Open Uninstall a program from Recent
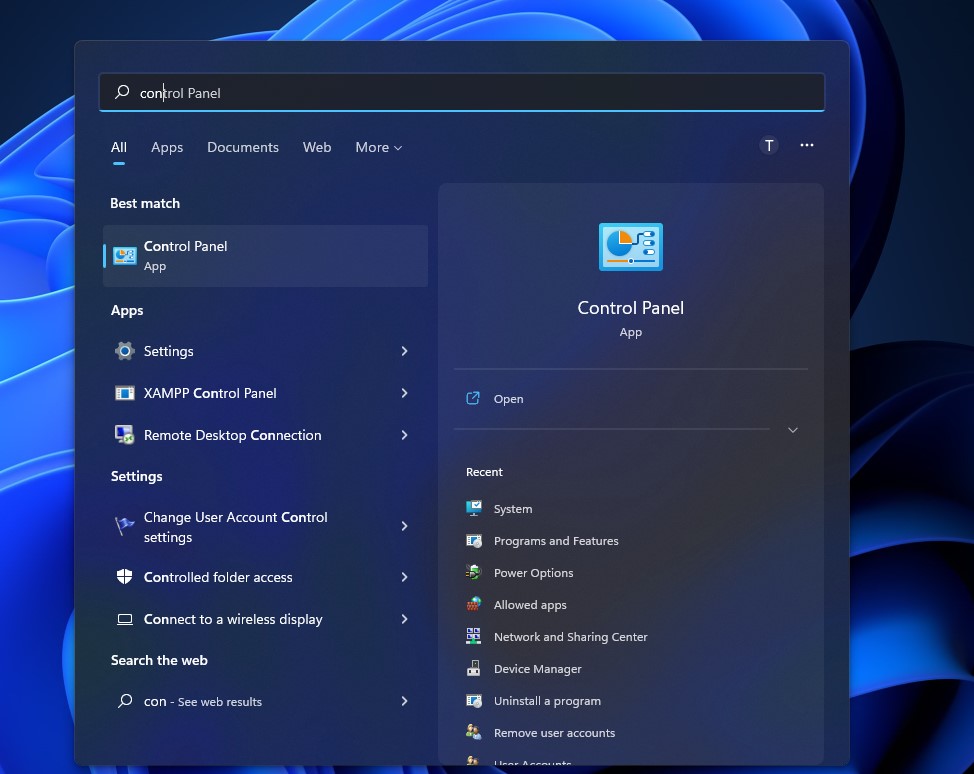Image resolution: width=974 pixels, height=774 pixels. click(x=547, y=701)
